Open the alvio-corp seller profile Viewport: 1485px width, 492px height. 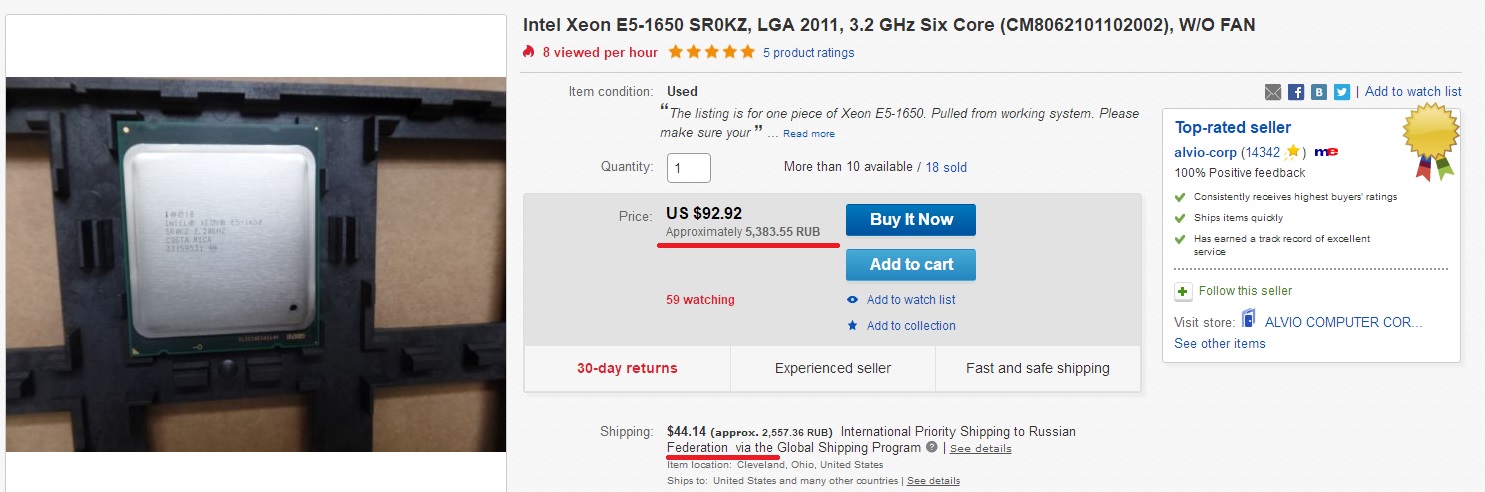tap(1205, 153)
